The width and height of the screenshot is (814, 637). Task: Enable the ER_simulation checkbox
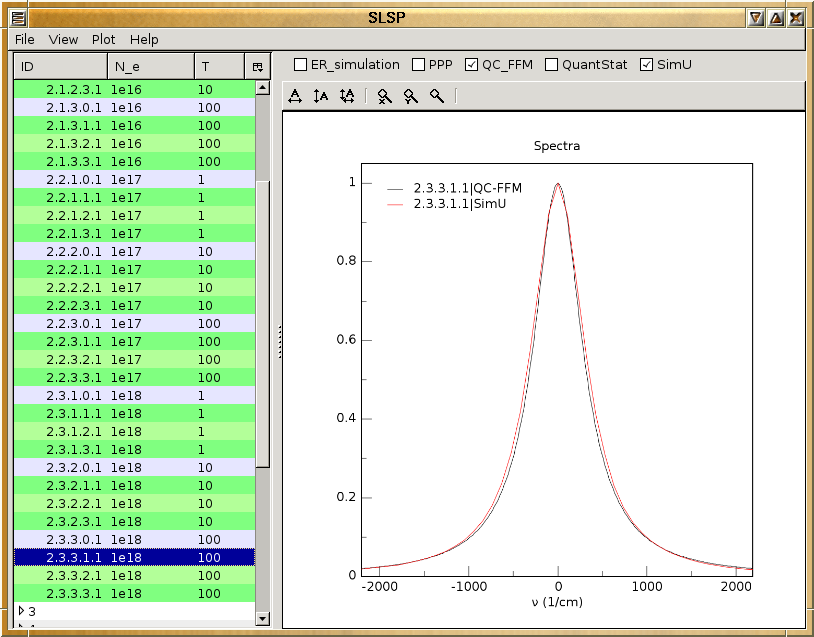click(301, 65)
